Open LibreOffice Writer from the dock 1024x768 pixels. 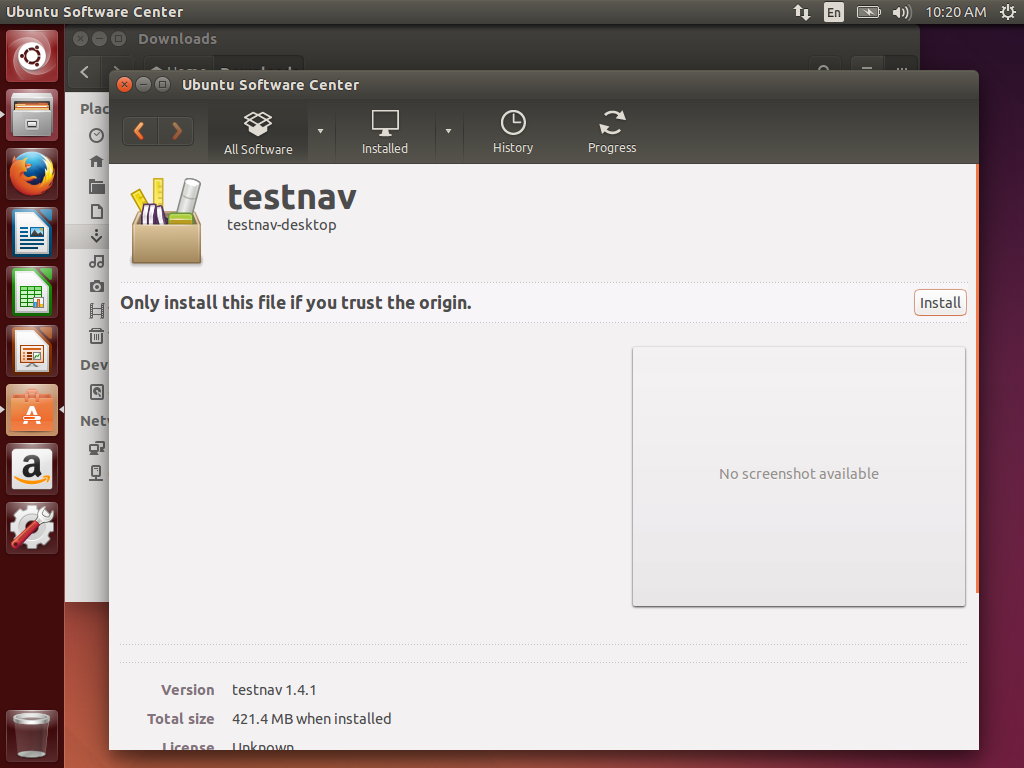[x=33, y=234]
